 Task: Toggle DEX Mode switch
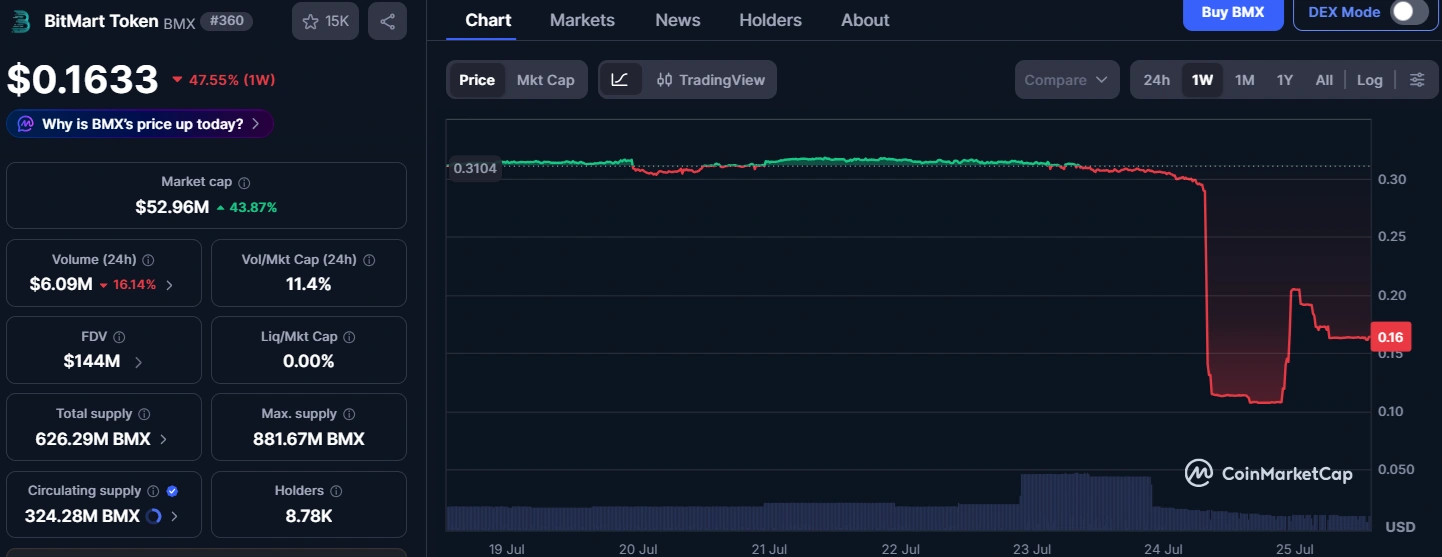[1408, 12]
